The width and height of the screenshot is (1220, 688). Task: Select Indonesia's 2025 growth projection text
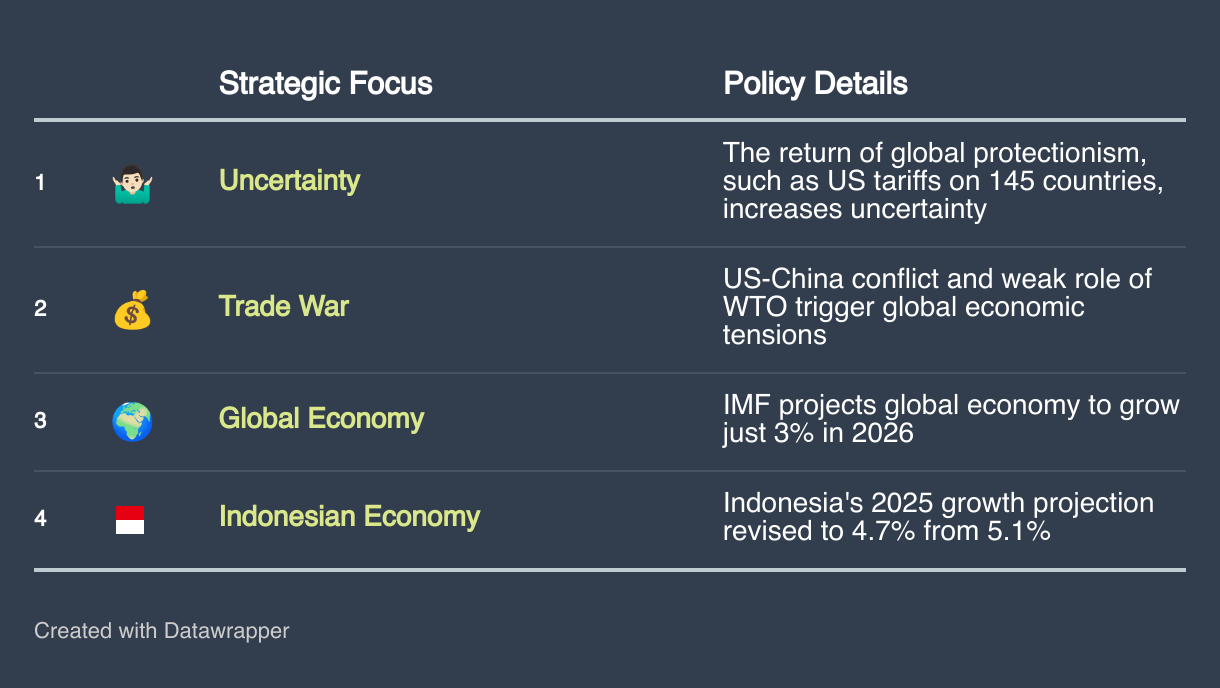(938, 516)
